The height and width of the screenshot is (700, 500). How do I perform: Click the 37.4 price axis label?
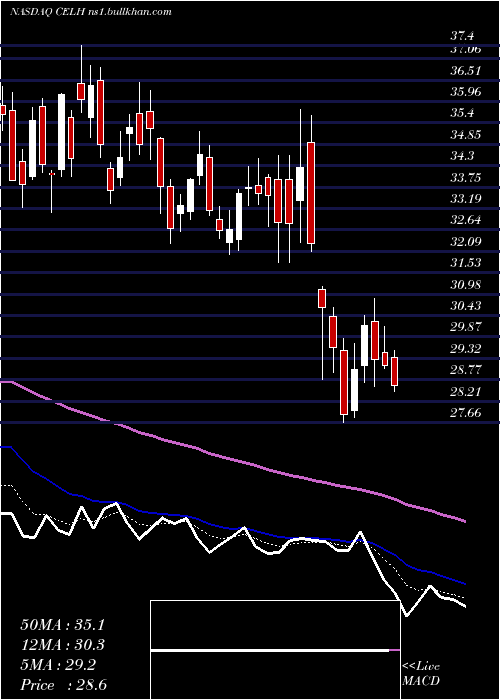click(462, 36)
